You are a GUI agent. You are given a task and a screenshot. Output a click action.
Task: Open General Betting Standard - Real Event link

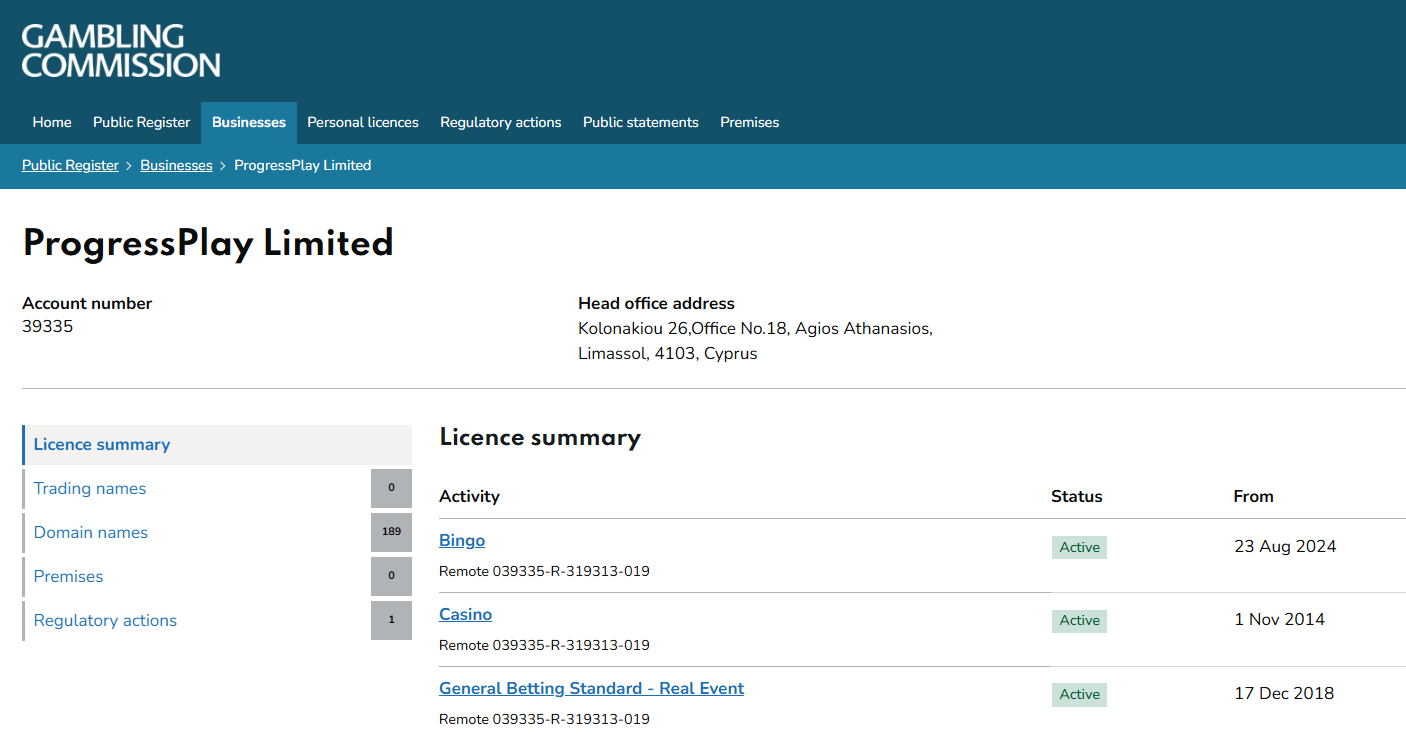(x=592, y=688)
